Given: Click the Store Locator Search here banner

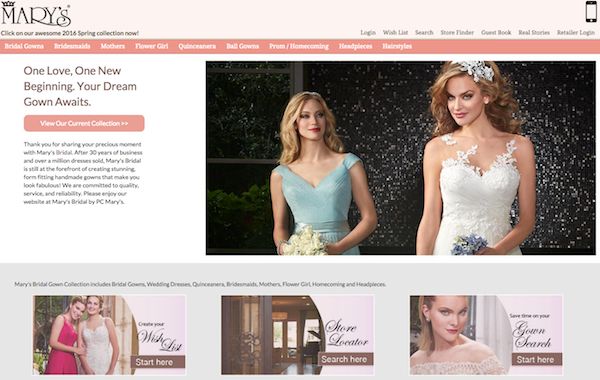Looking at the screenshot, I should pos(298,335).
